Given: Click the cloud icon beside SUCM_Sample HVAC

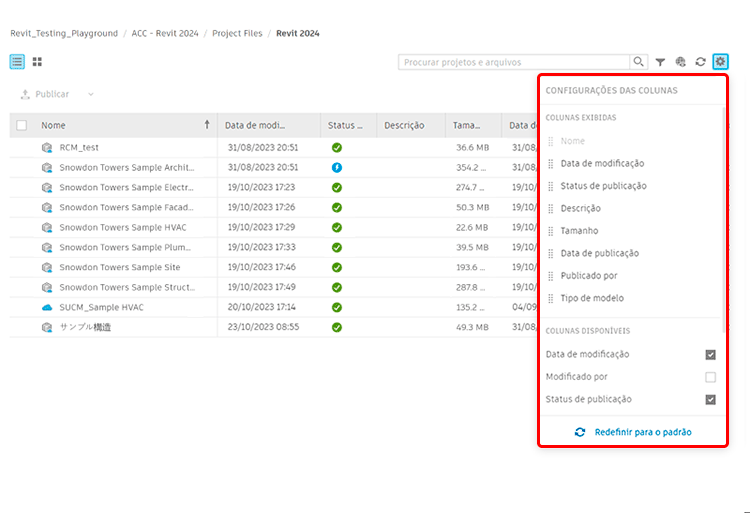Looking at the screenshot, I should click(46, 307).
